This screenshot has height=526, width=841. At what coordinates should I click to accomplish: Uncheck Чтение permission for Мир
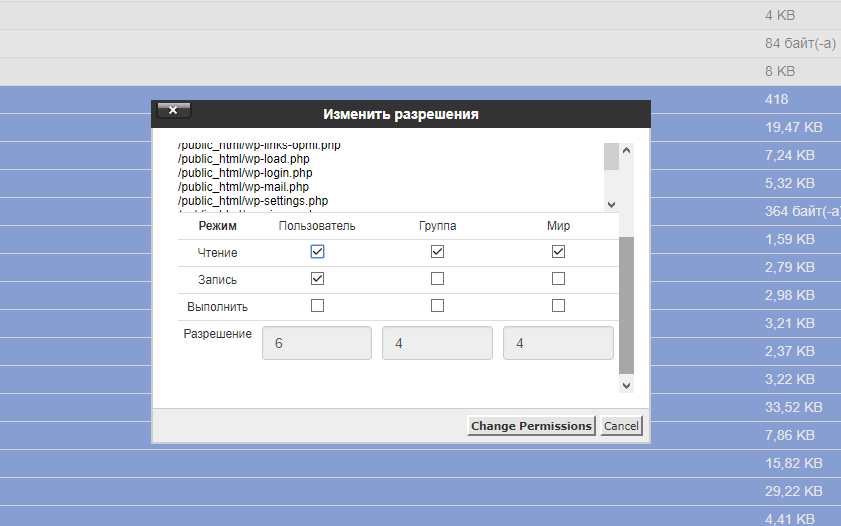coord(558,252)
